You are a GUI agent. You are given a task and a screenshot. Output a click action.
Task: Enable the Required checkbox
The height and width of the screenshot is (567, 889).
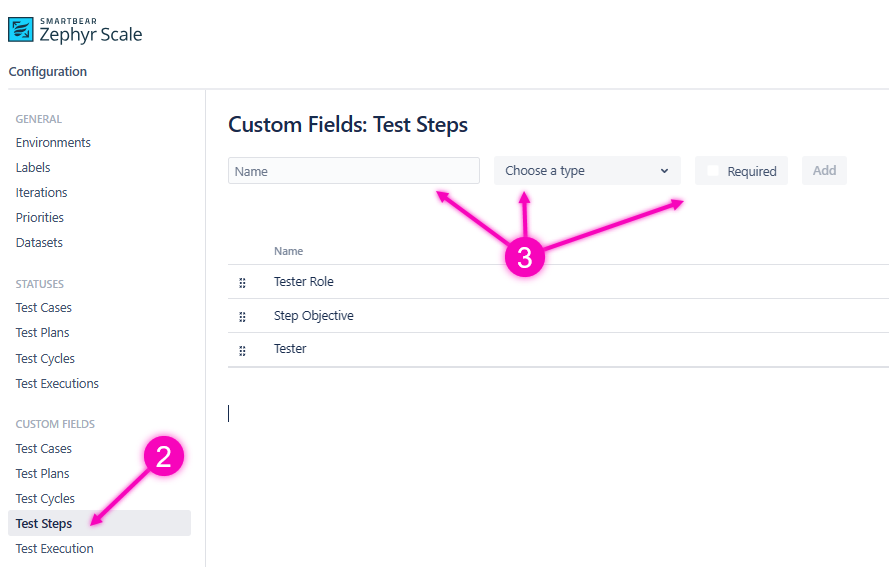click(x=713, y=171)
